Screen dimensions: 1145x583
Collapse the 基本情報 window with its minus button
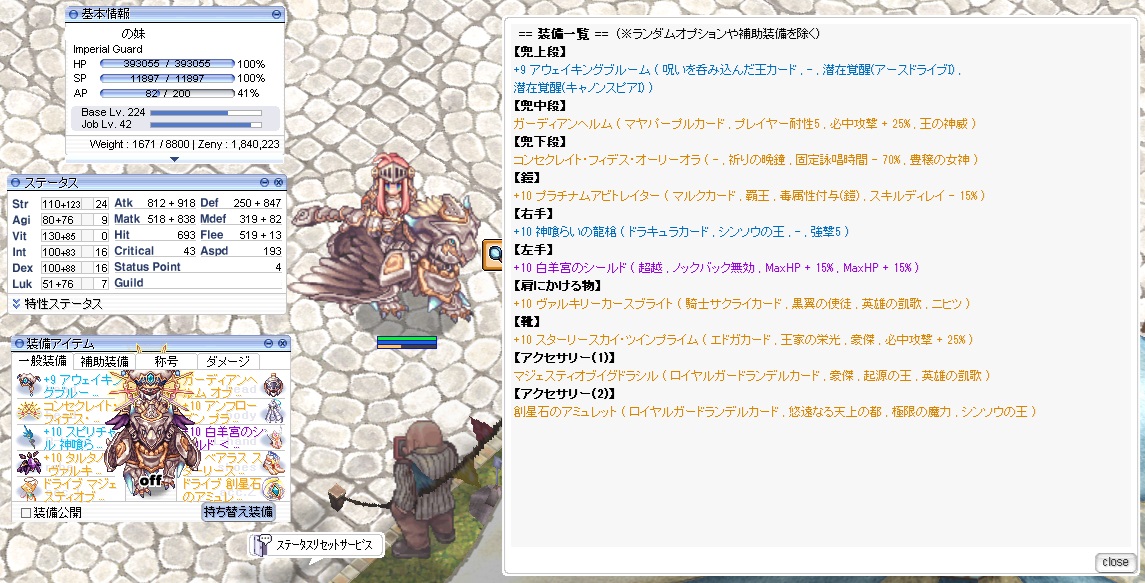pyautogui.click(x=276, y=14)
